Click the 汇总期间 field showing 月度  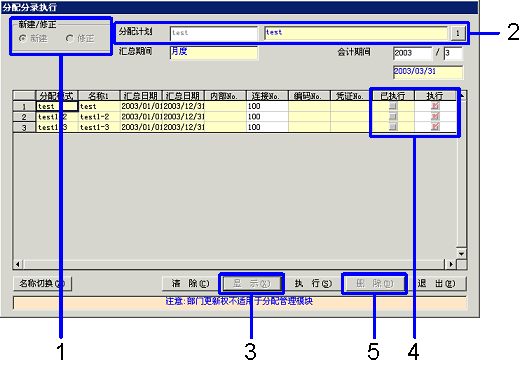(214, 53)
